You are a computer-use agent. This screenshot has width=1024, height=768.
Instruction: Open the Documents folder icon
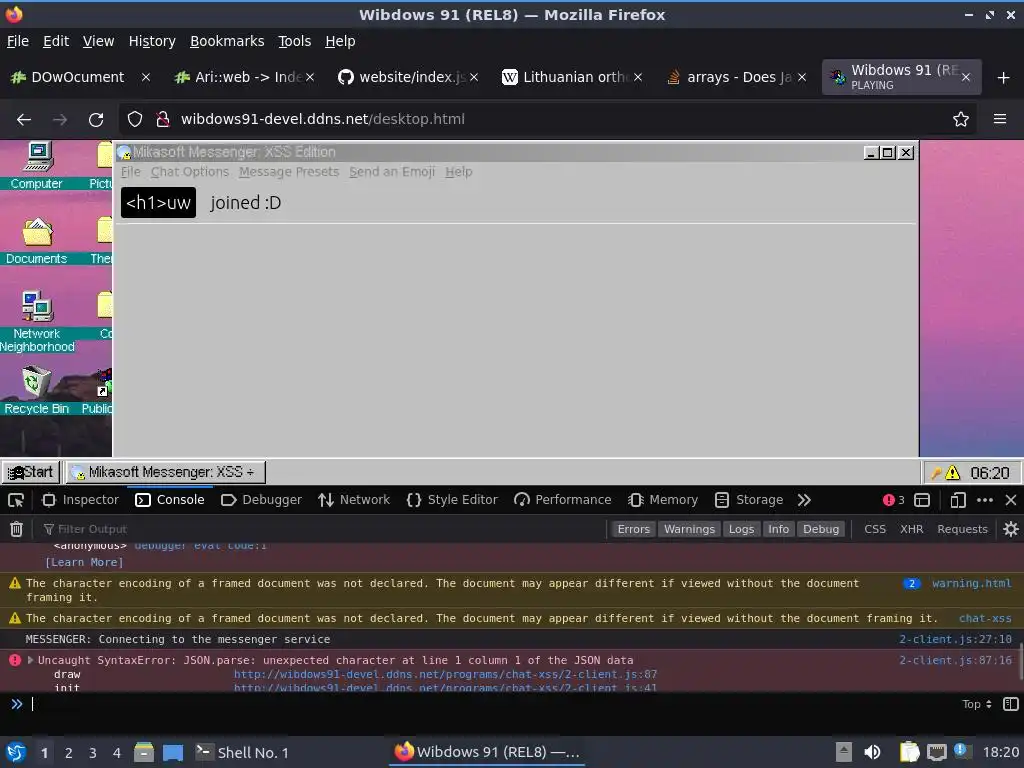click(37, 241)
